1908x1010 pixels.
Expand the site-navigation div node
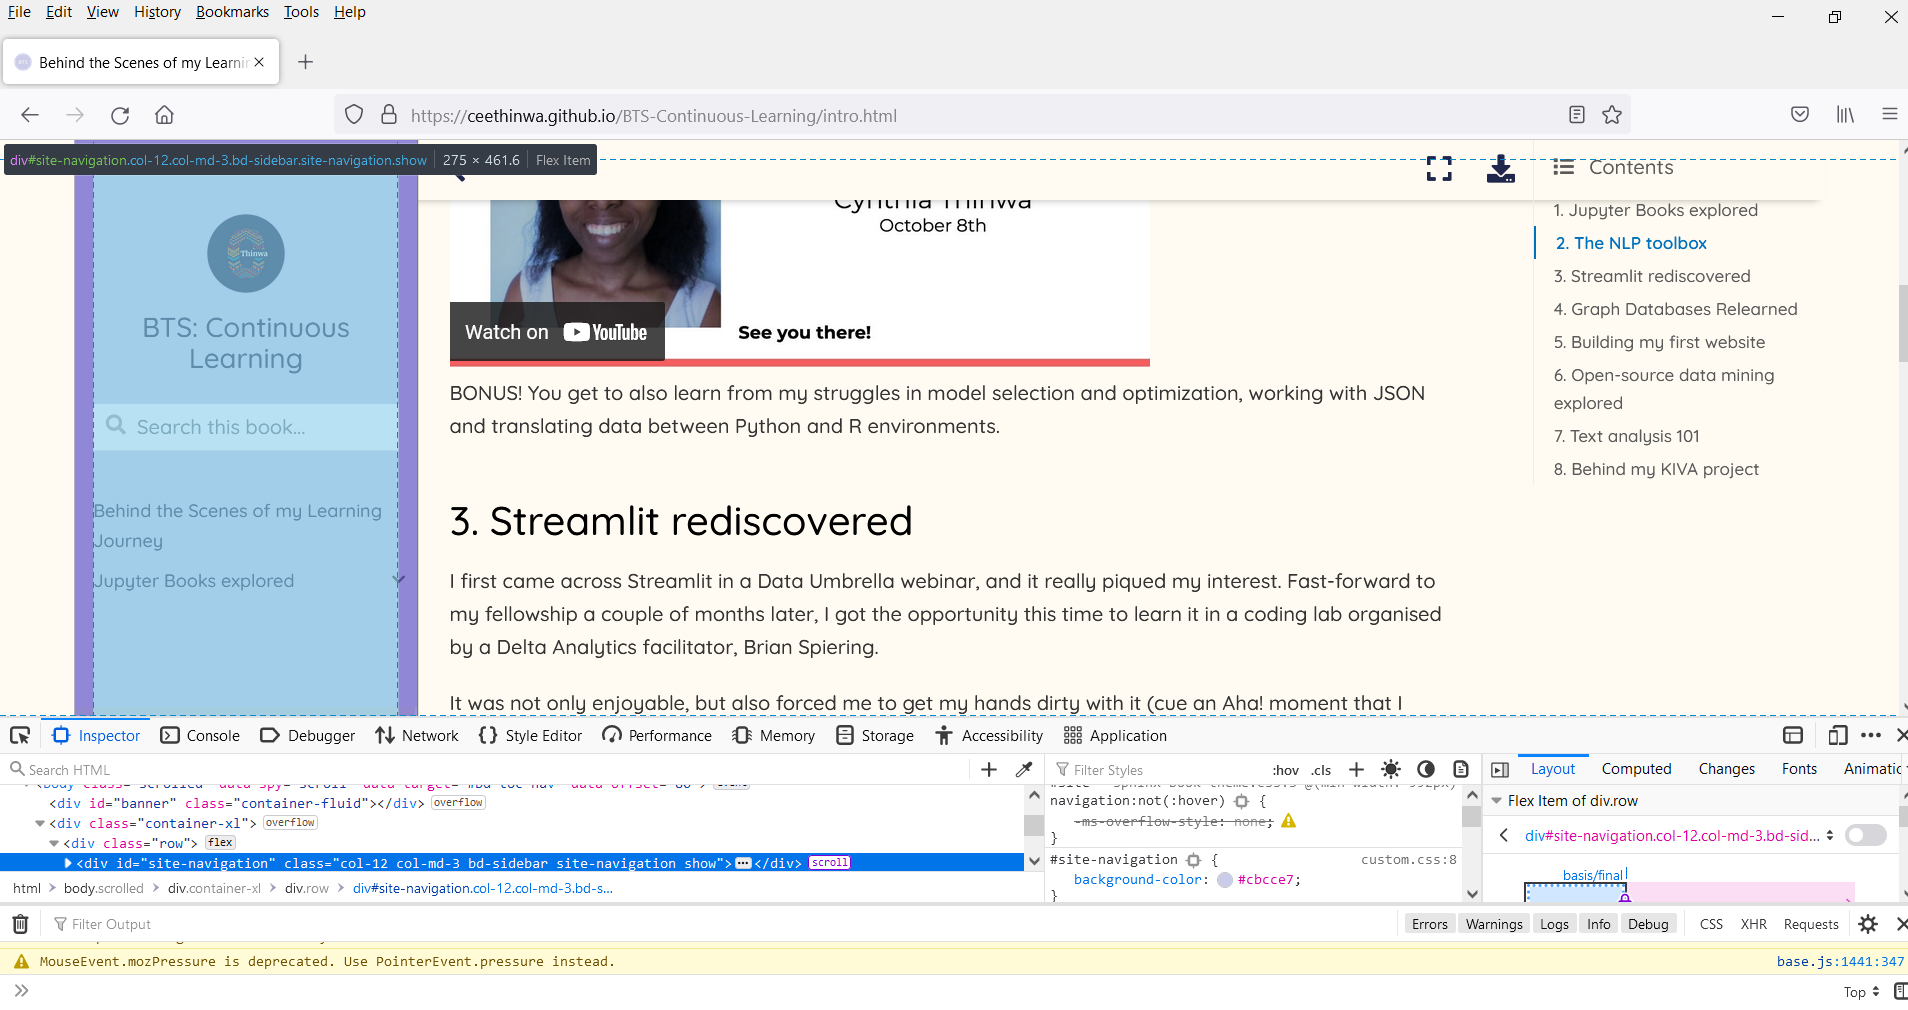(x=68, y=863)
